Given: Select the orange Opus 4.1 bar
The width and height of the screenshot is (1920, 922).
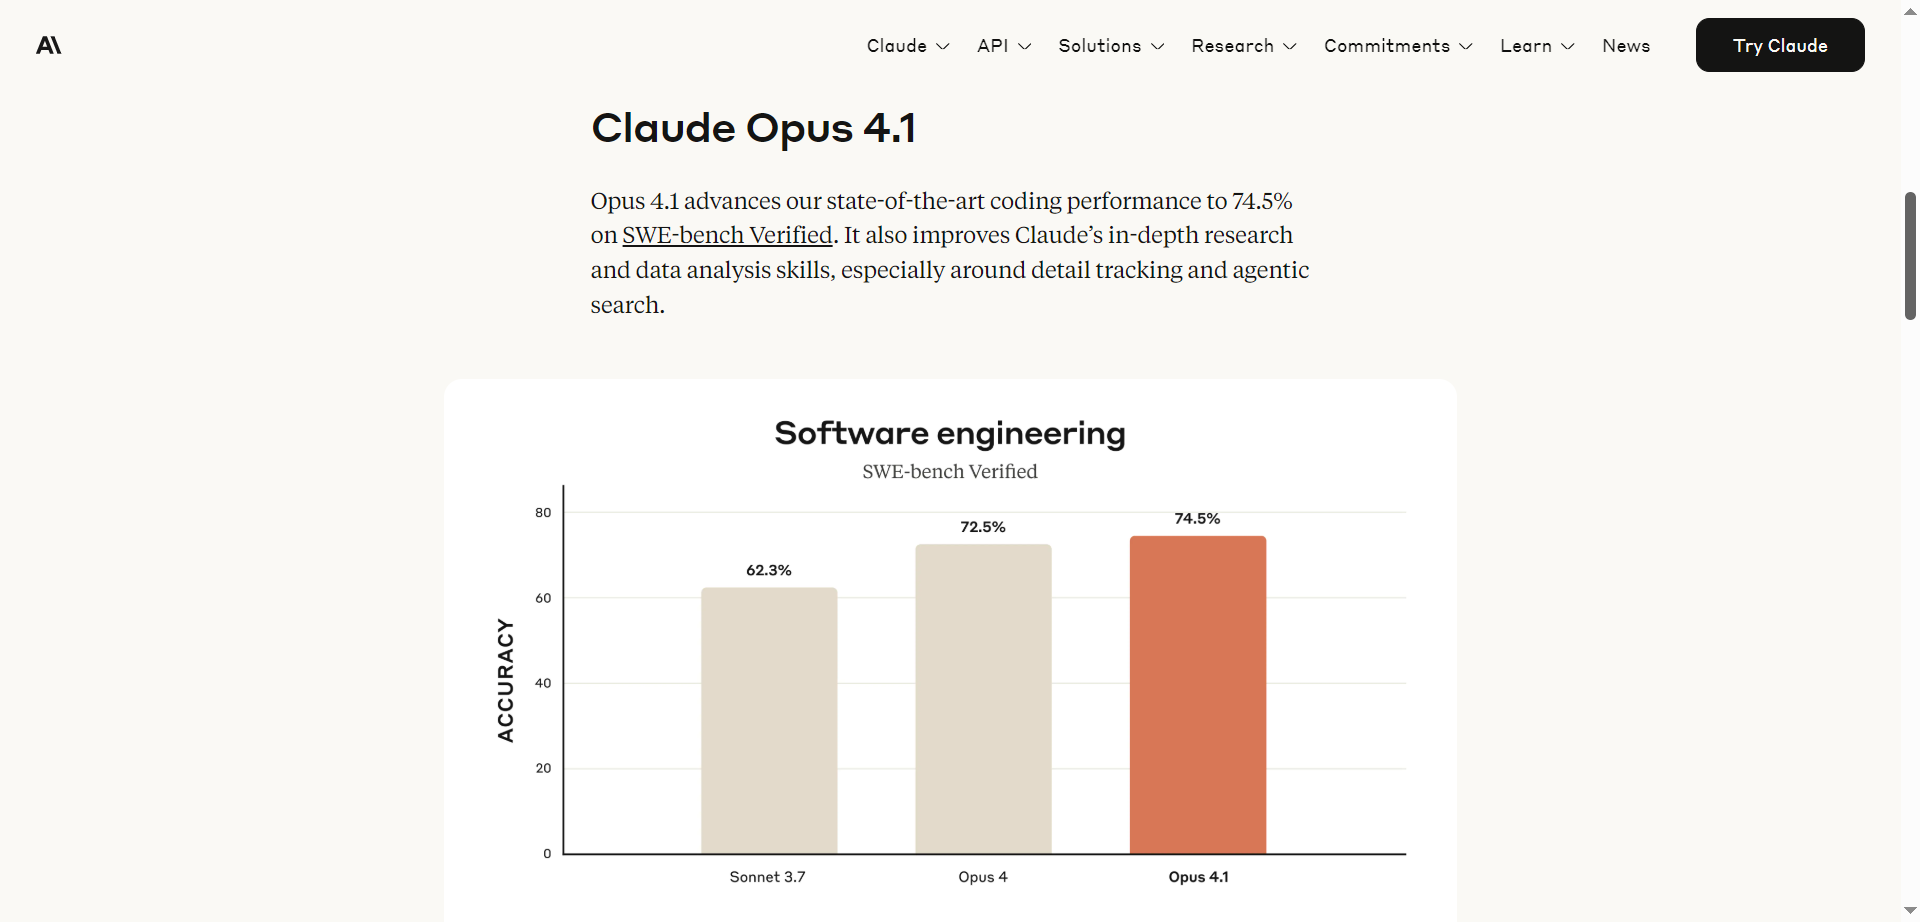Looking at the screenshot, I should pyautogui.click(x=1198, y=695).
